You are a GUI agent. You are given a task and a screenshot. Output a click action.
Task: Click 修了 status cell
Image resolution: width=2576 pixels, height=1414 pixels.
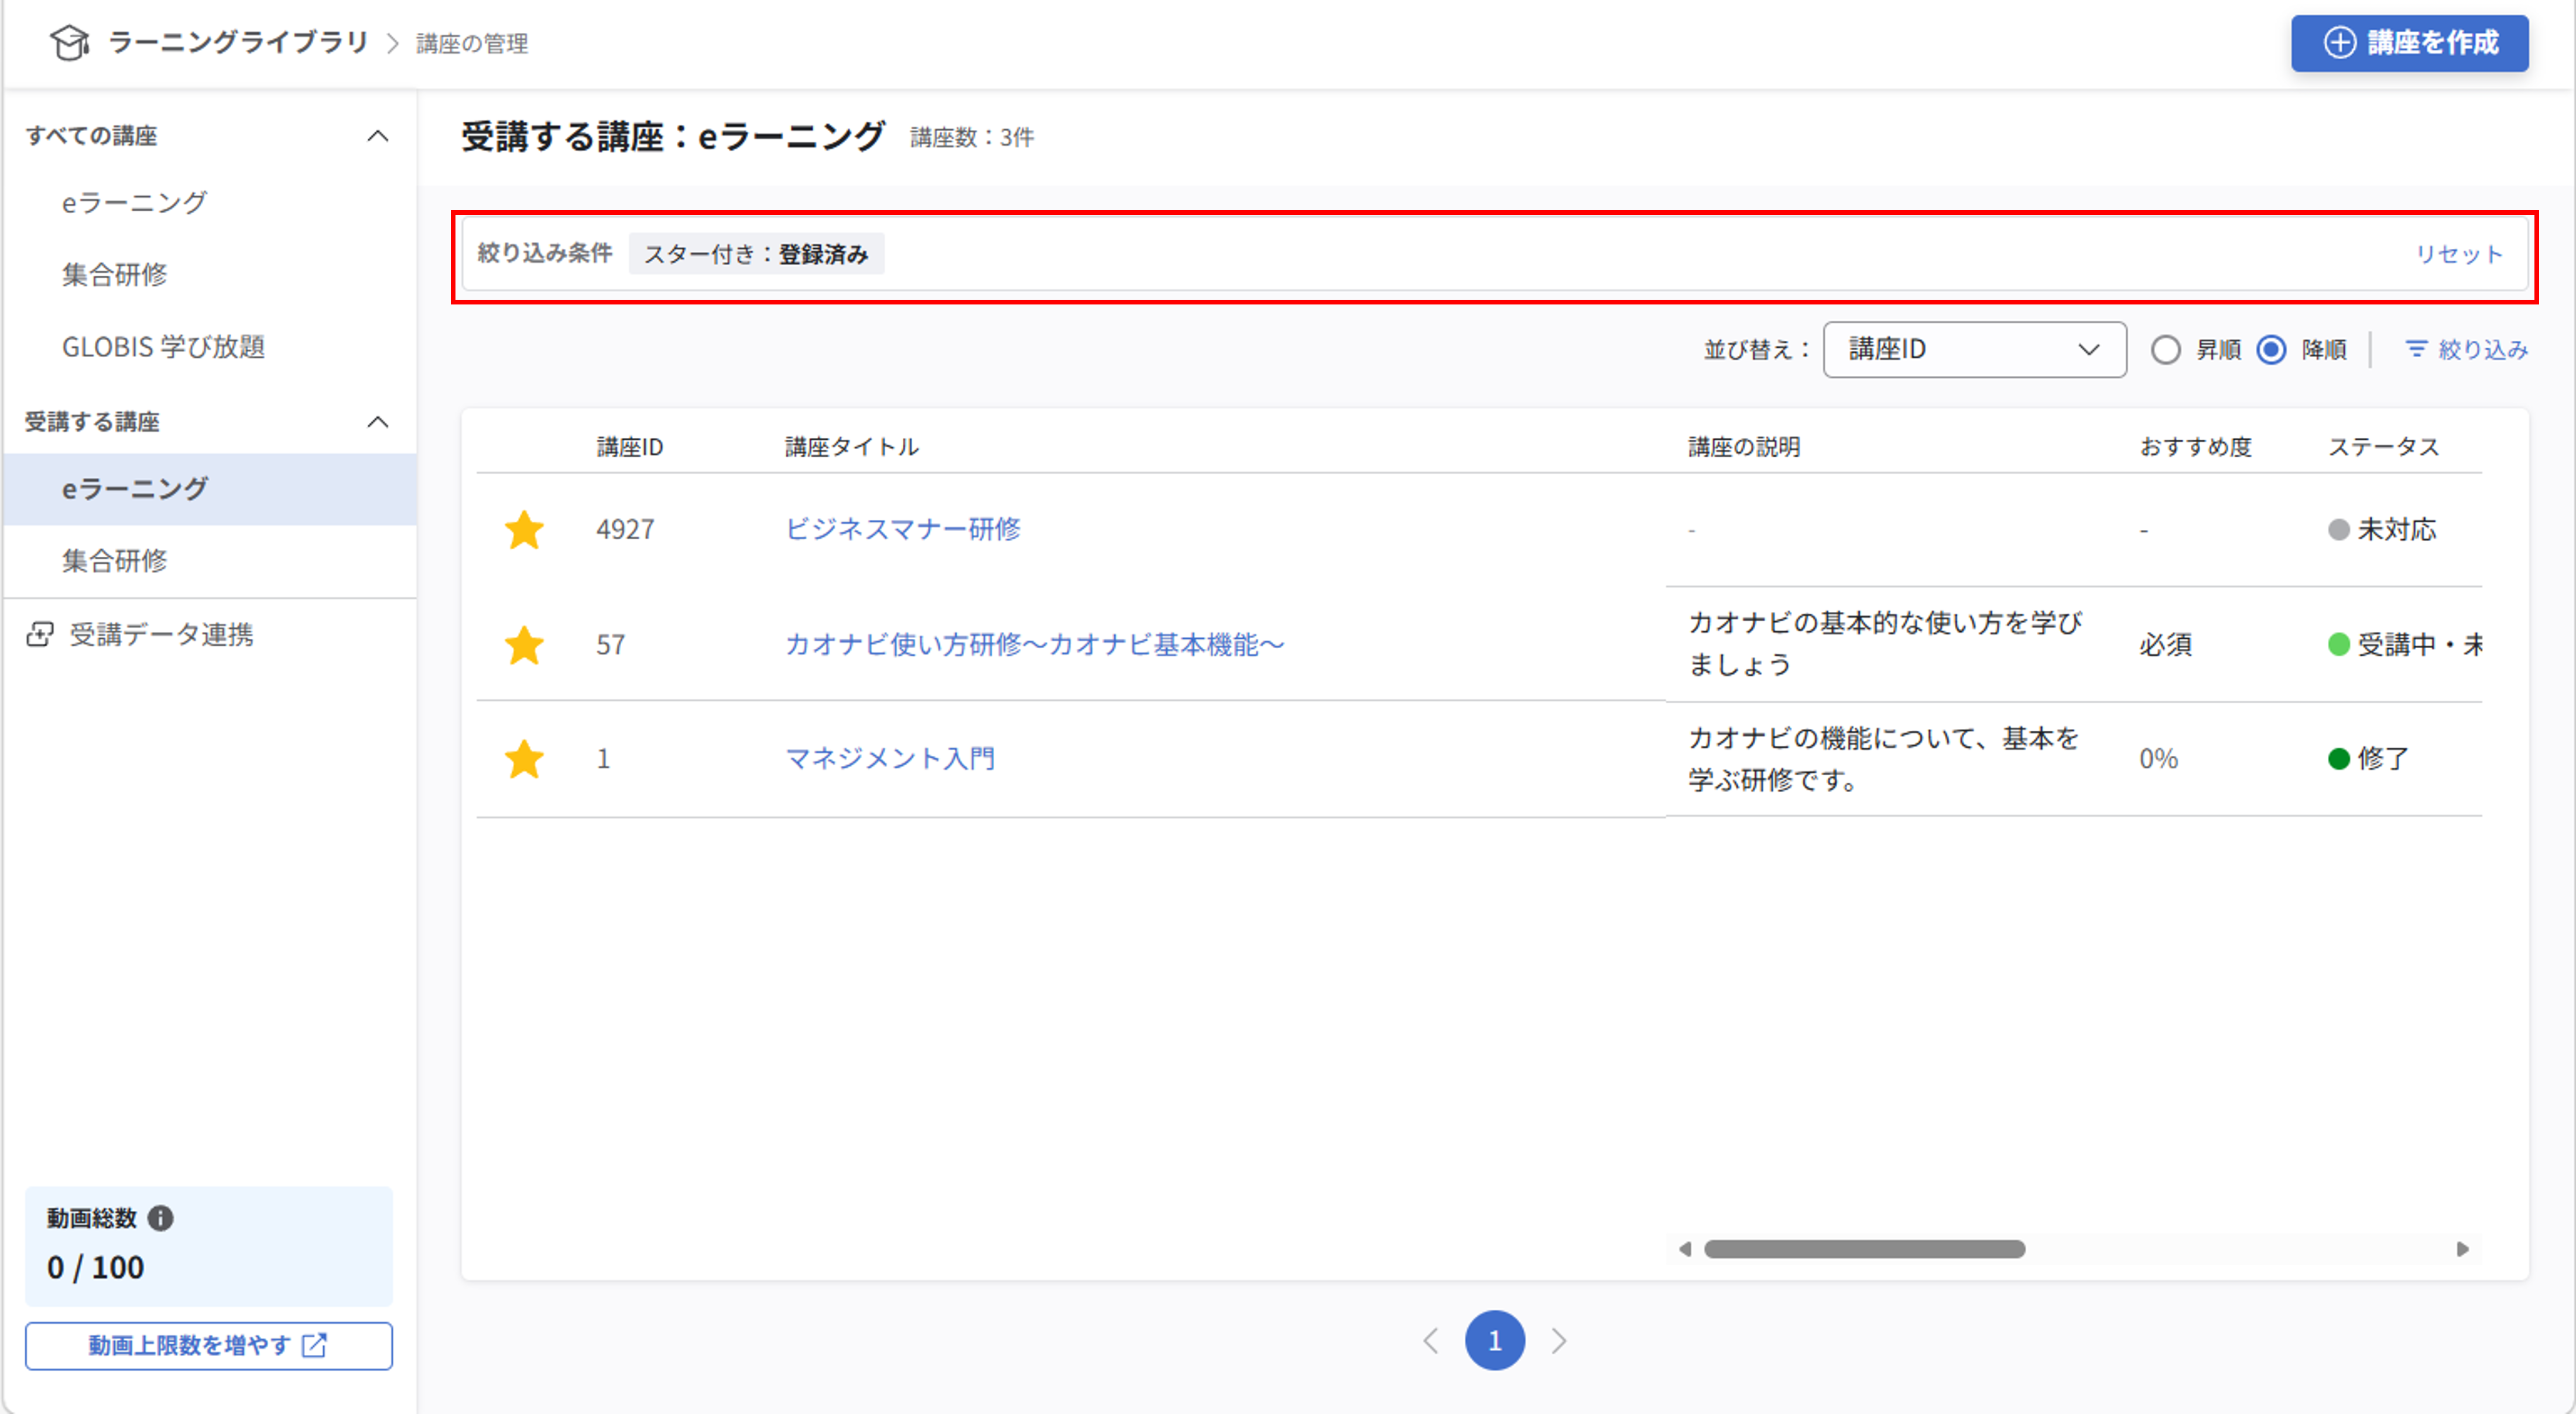click(x=2368, y=759)
